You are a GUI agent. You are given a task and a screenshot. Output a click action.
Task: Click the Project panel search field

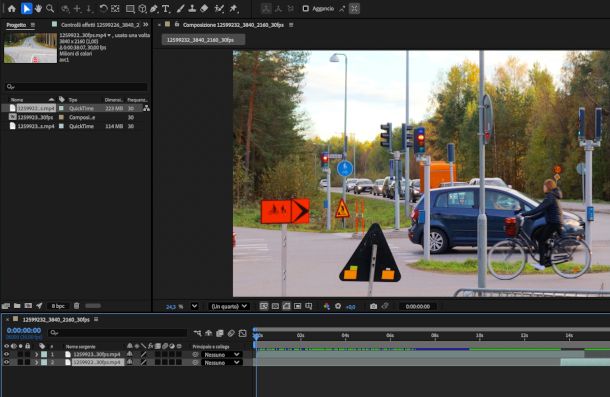(x=76, y=86)
